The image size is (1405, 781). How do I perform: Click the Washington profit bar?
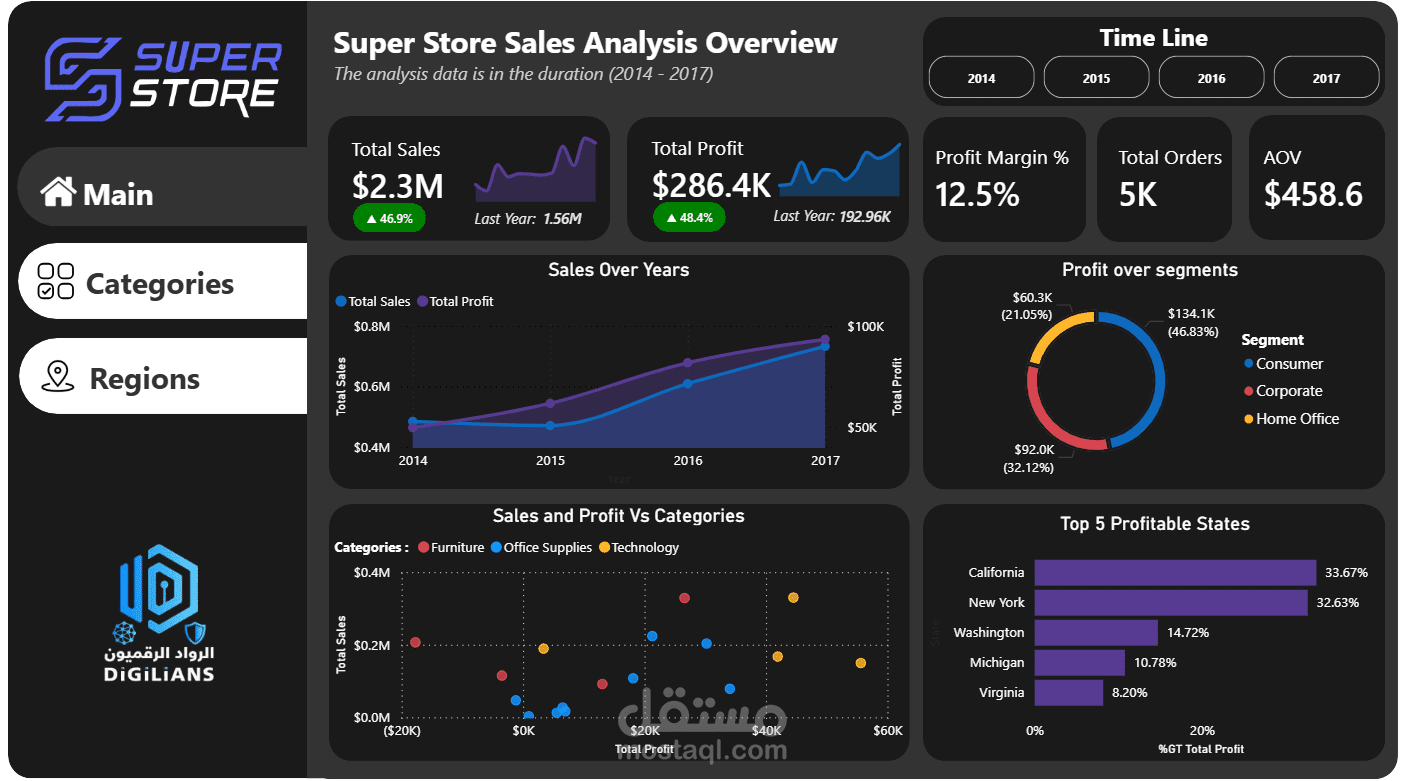click(1096, 632)
